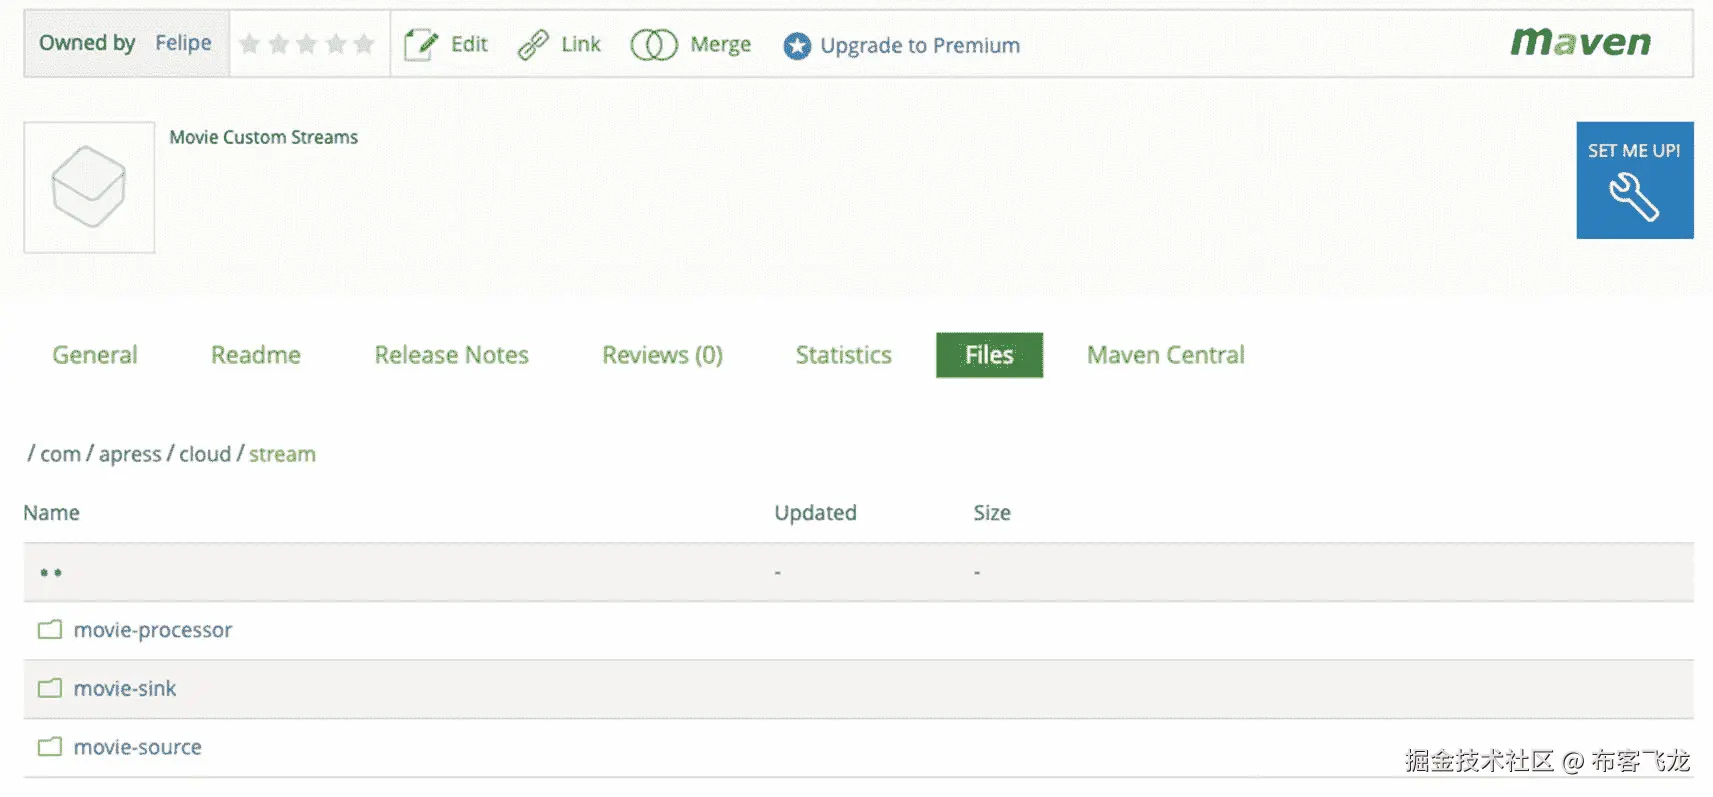The height and width of the screenshot is (797, 1713).
Task: Rate package with fourth star
Action: coord(336,44)
